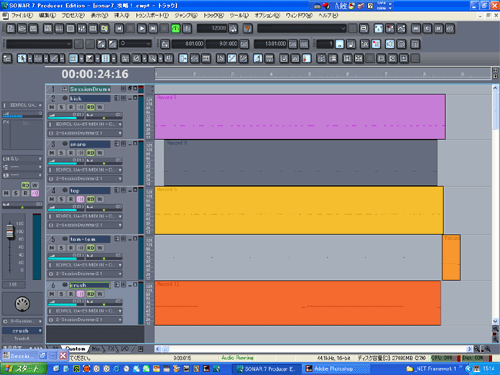
Task: Rewind to start with the transport button
Action: tap(119, 29)
